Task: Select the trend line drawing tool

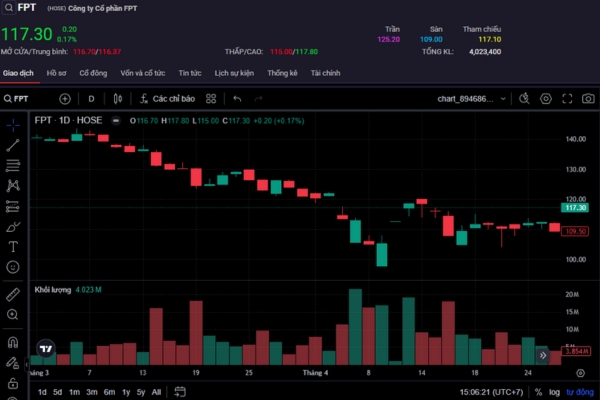Action: point(13,145)
